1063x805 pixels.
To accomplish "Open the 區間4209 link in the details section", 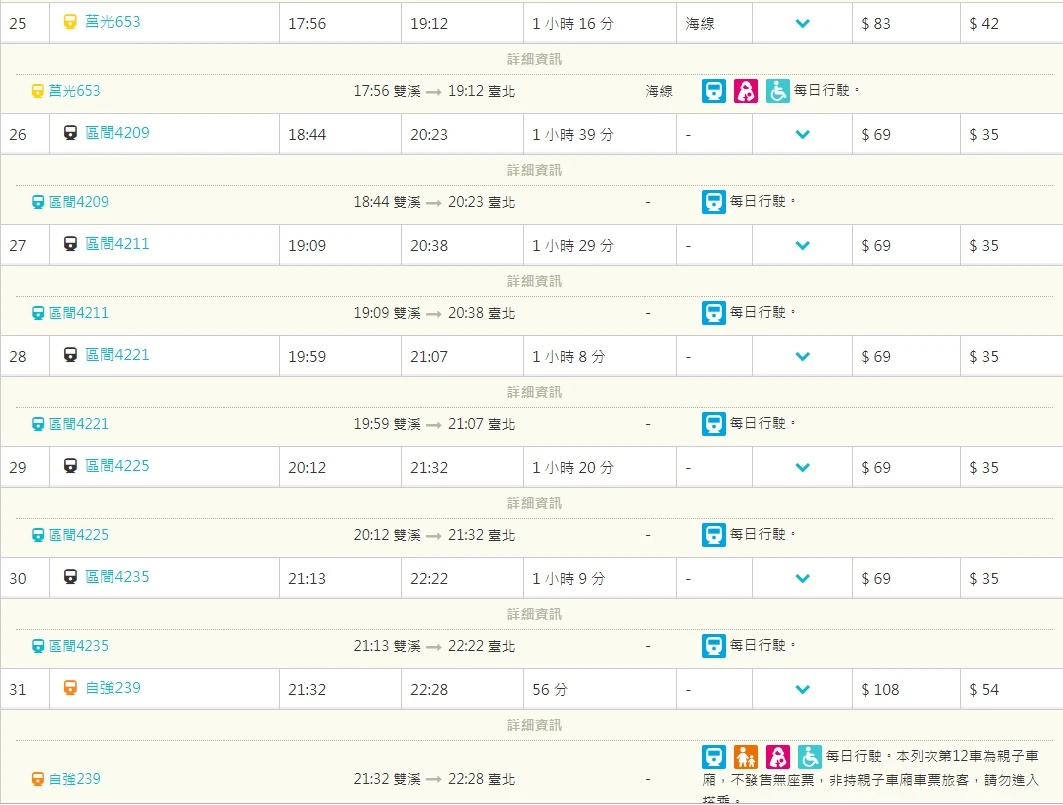I will point(79,202).
